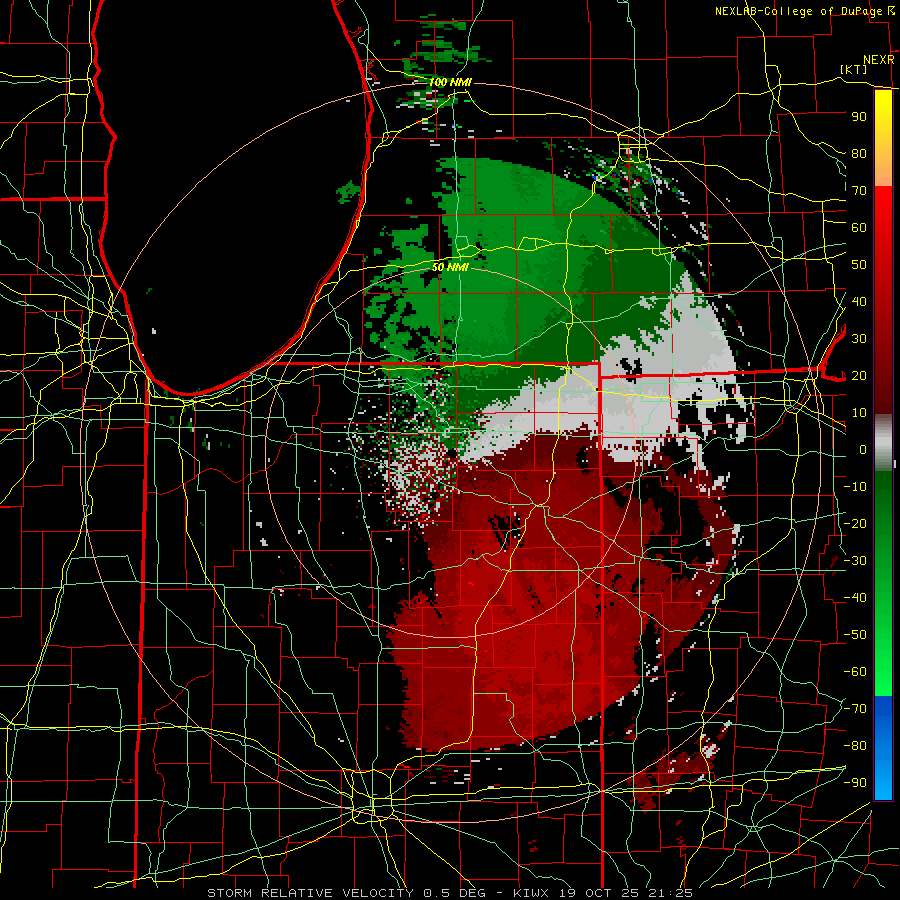Click the NEXR label above the color scale
900x900 pixels.
click(x=878, y=60)
